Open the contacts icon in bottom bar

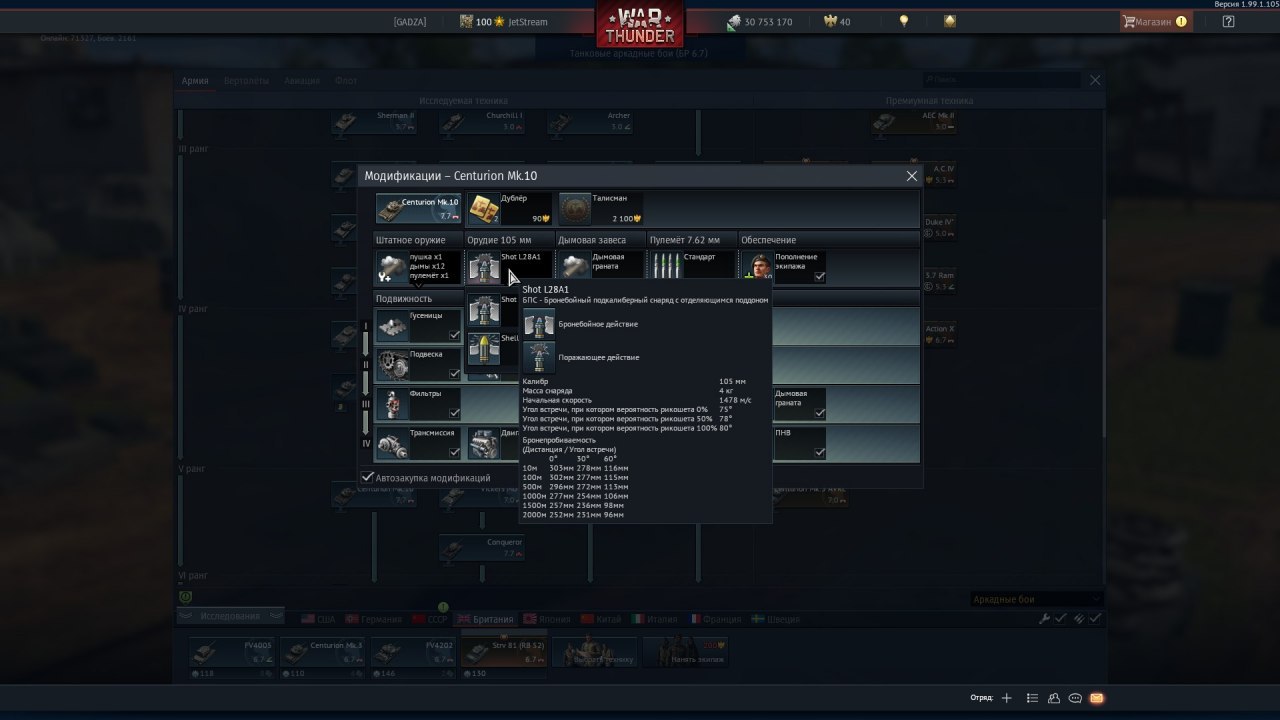[1054, 698]
